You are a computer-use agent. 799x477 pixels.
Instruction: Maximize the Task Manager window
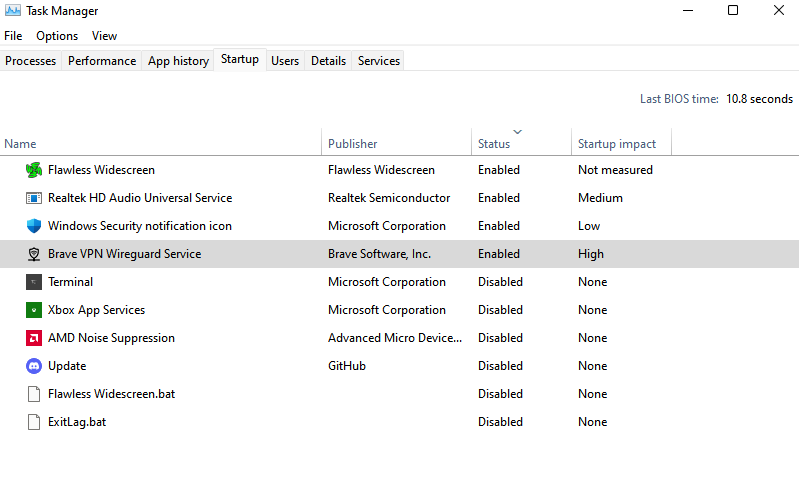point(733,10)
